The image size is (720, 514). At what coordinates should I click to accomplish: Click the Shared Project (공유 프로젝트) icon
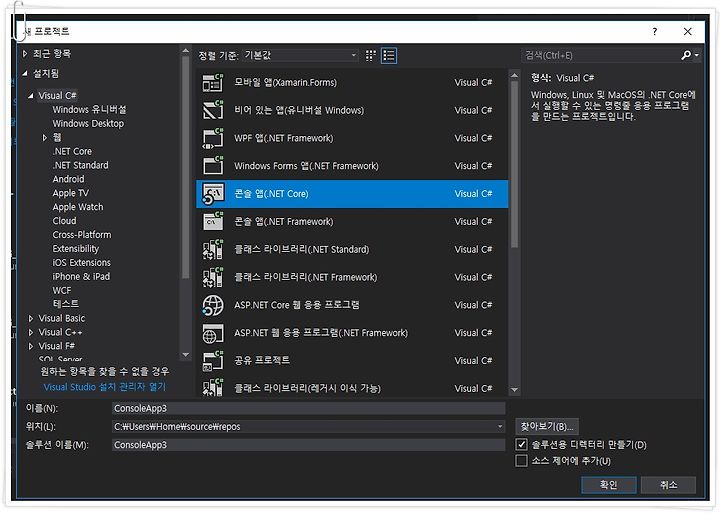(213, 361)
